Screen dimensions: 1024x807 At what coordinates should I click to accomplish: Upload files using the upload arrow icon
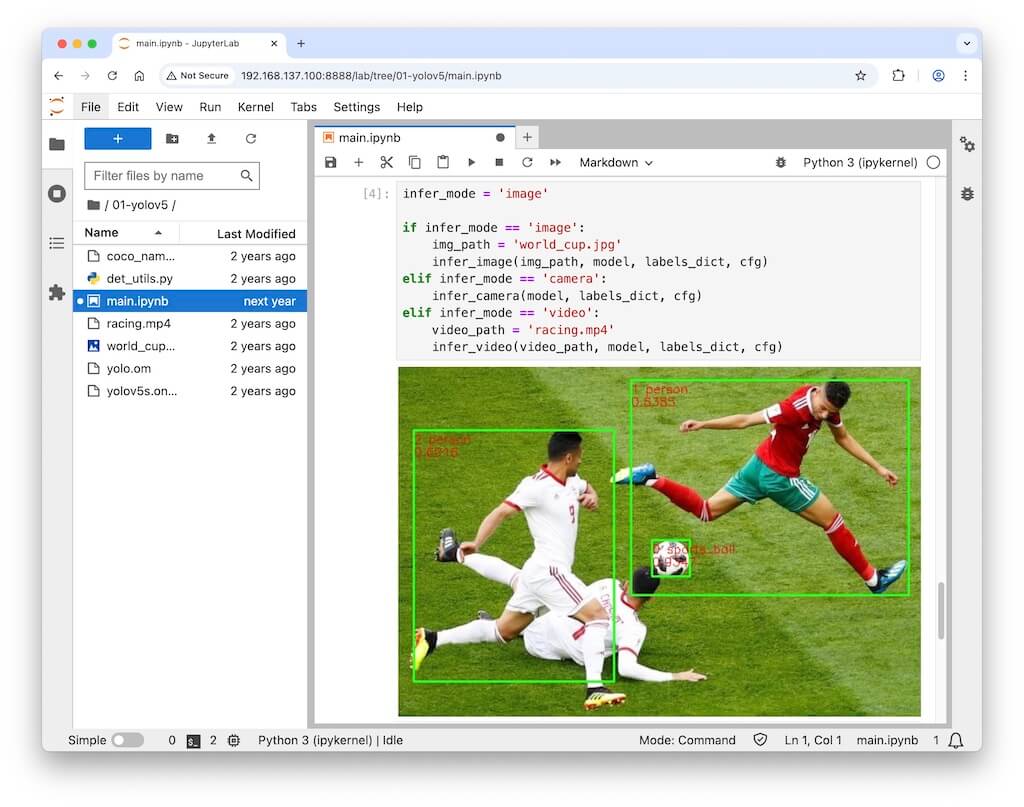(x=211, y=139)
